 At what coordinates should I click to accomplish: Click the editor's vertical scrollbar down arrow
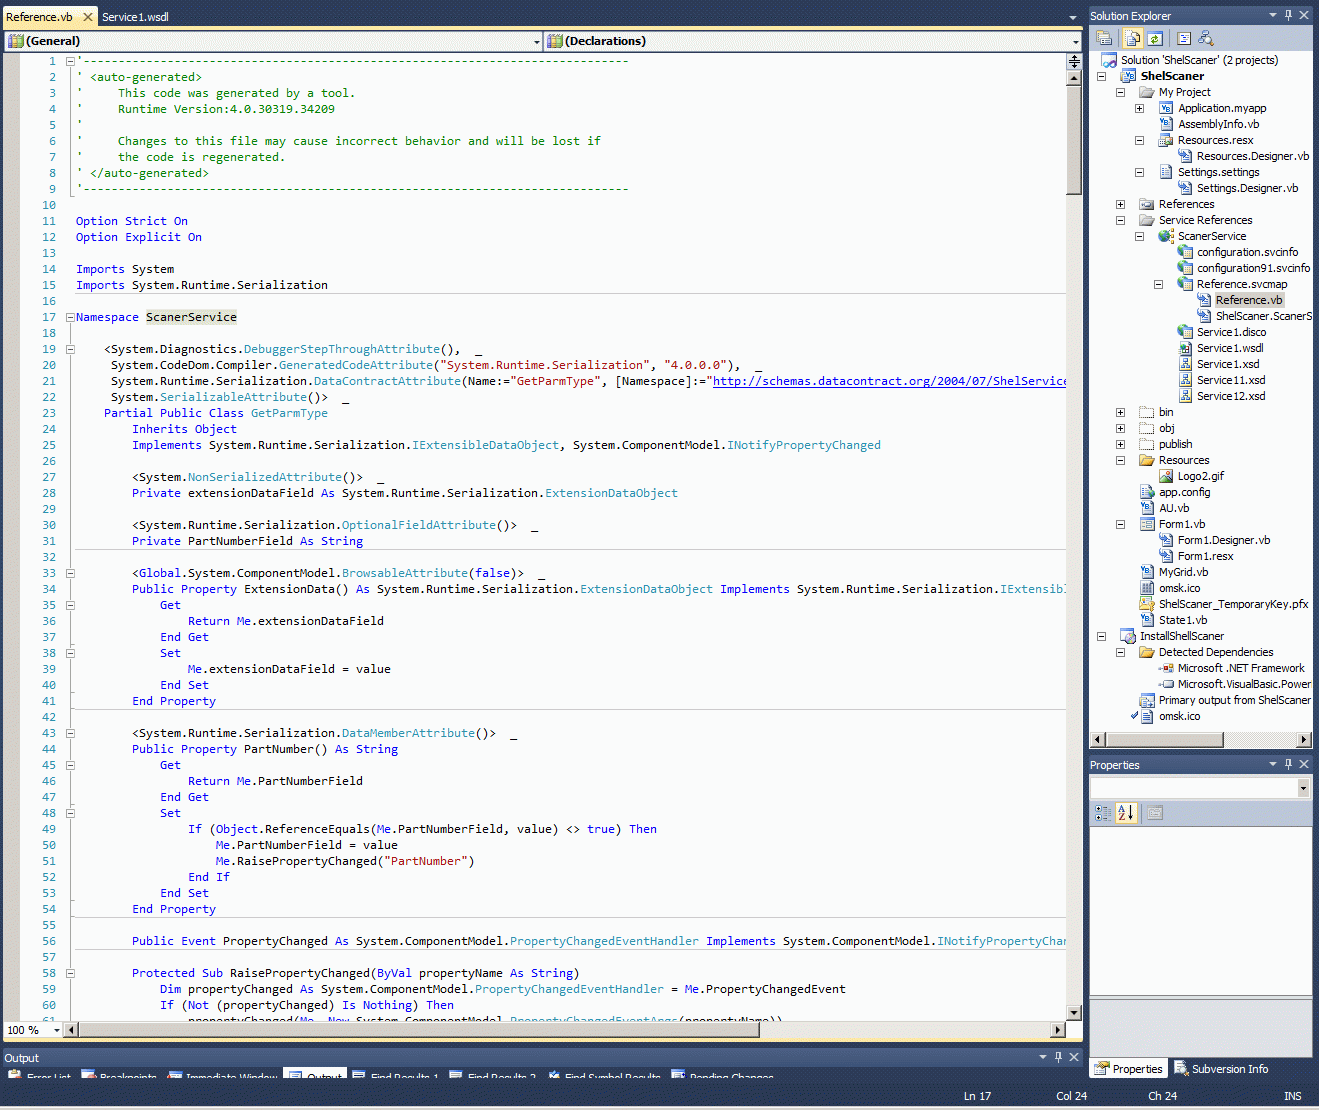[1074, 1012]
